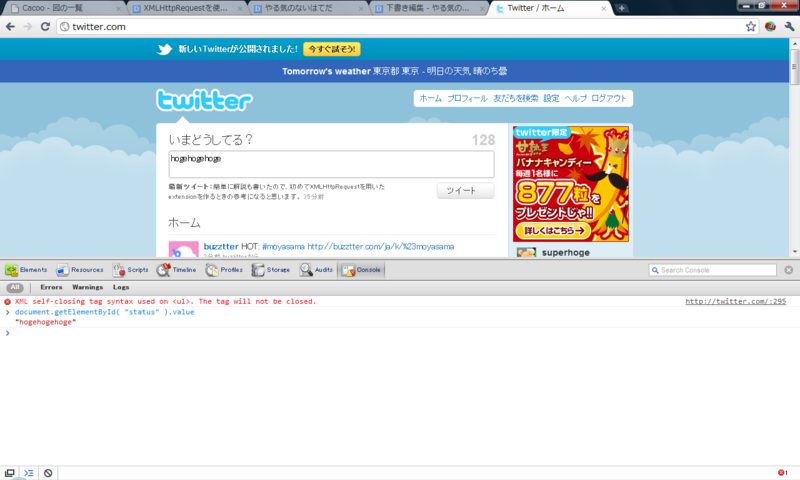800x480 pixels.
Task: Click the "hogehogehoge" console output
Action: (45, 322)
